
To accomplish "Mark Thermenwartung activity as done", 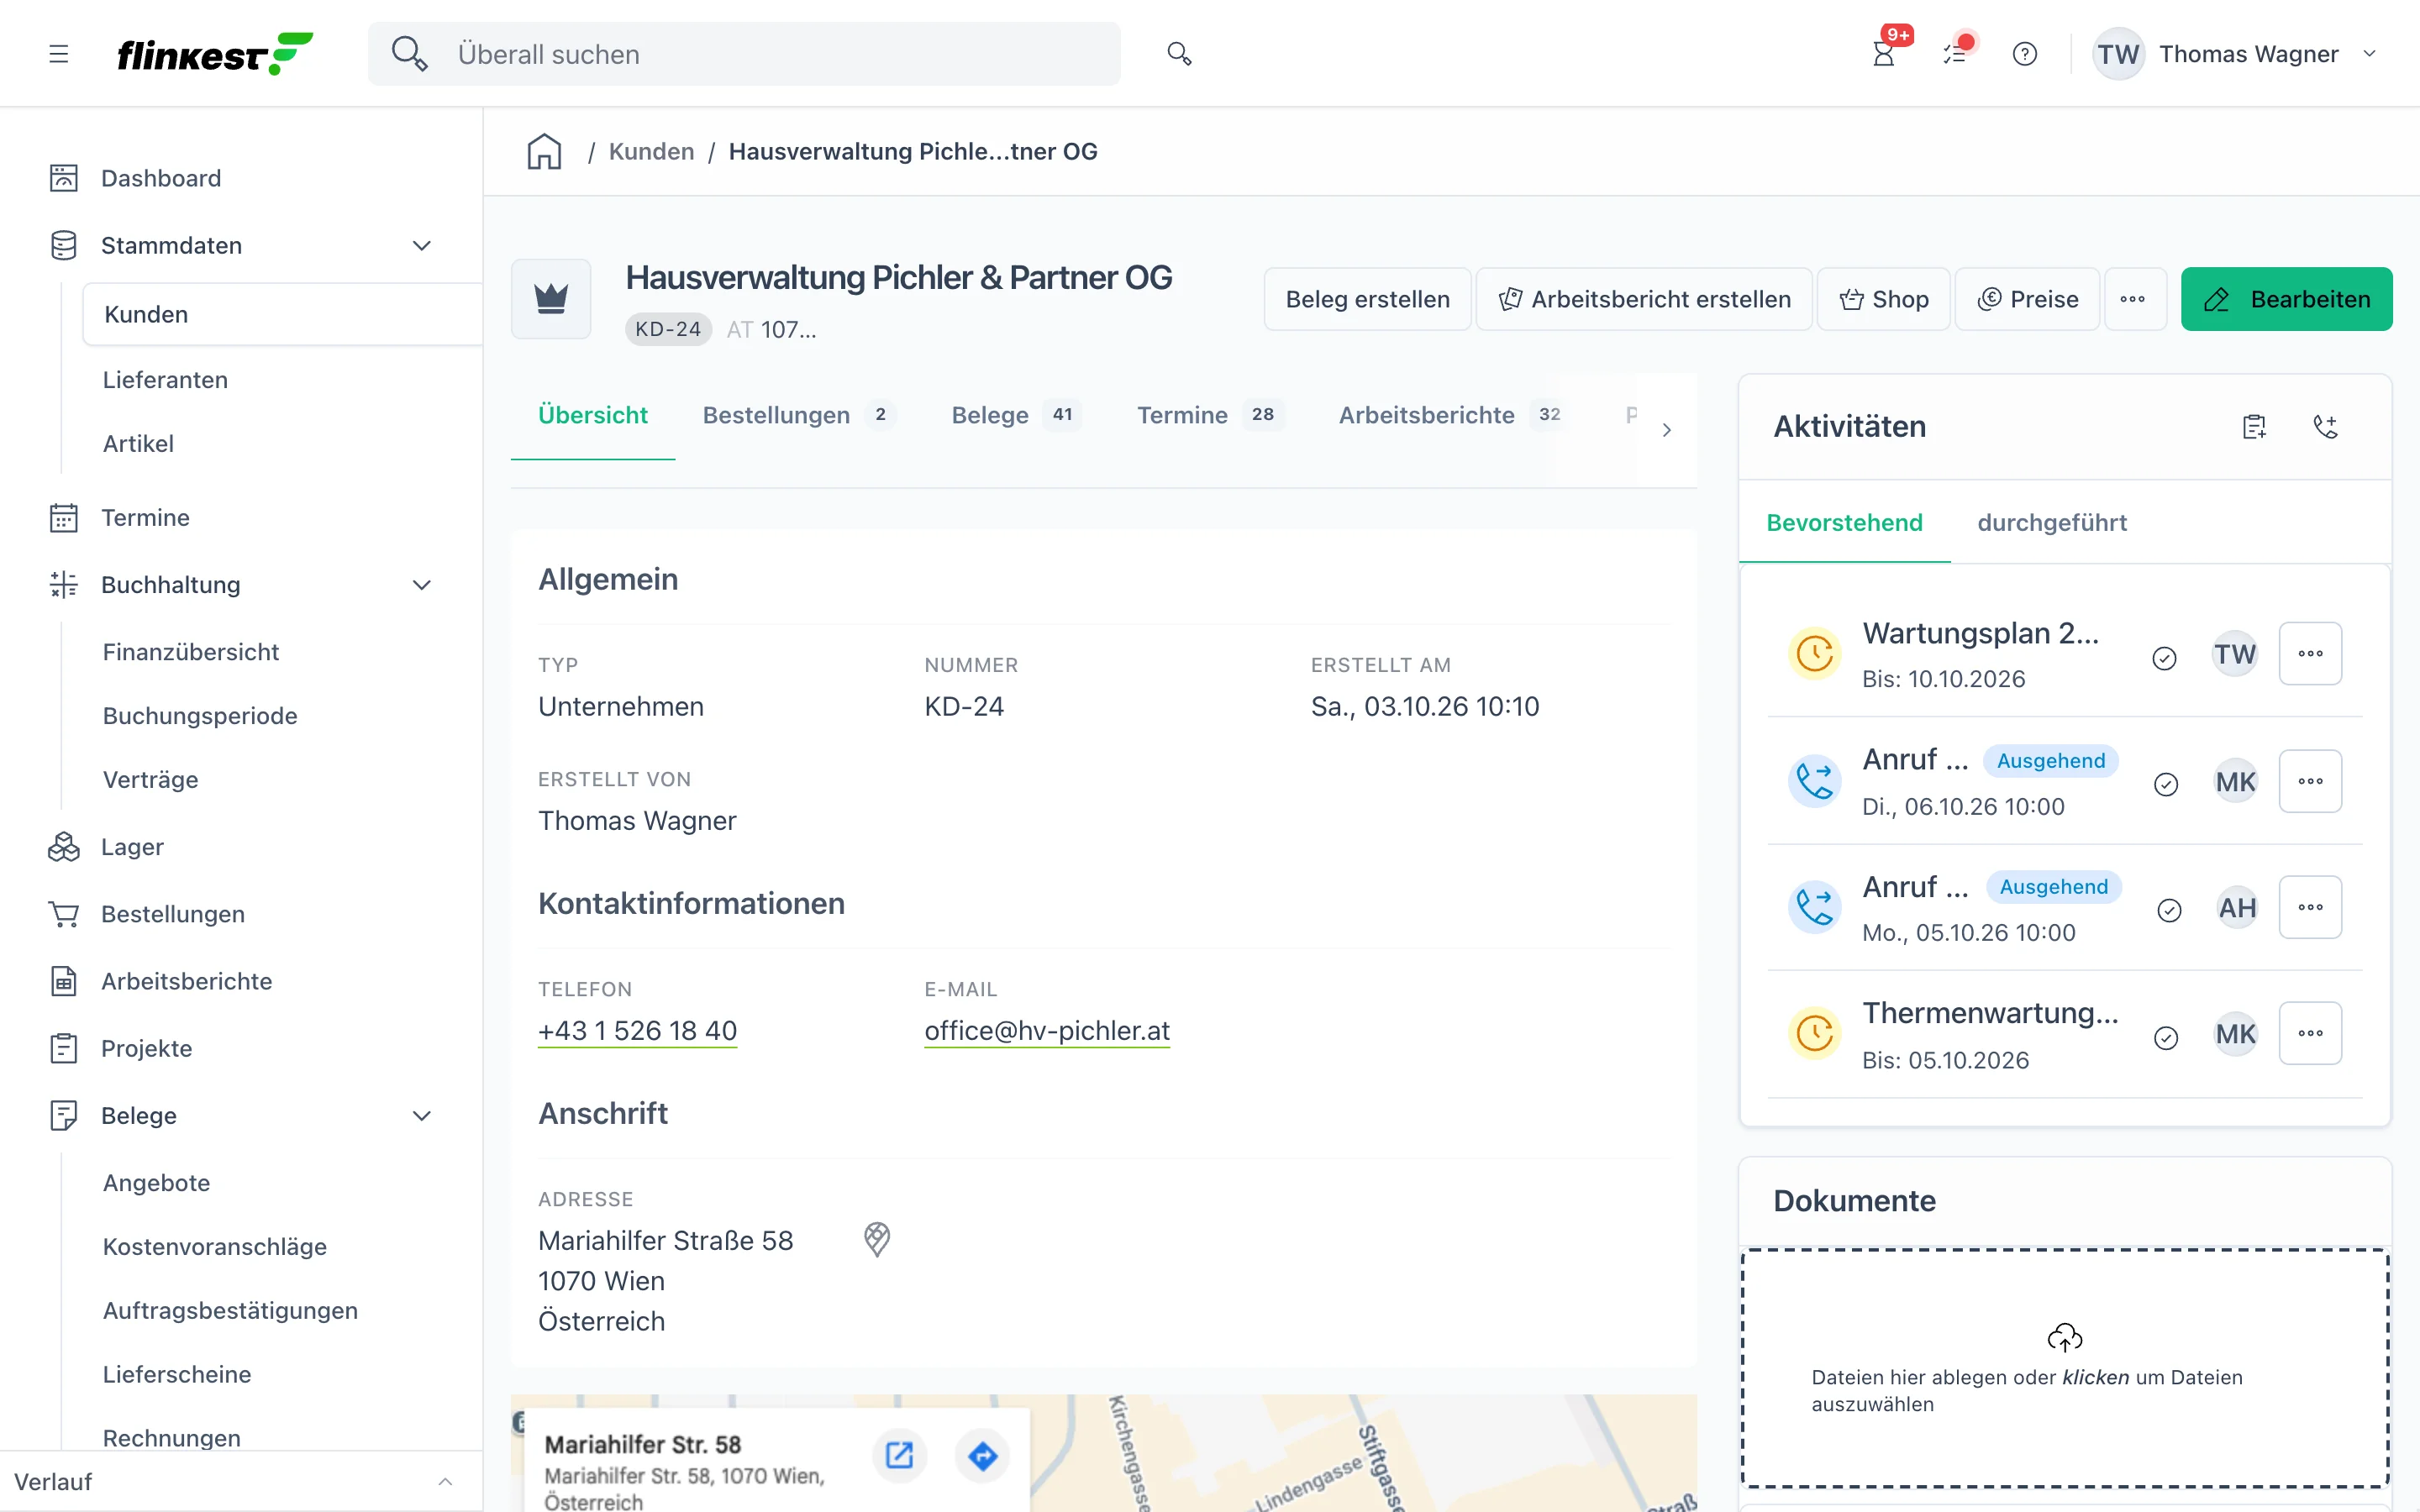I will coord(2166,1038).
